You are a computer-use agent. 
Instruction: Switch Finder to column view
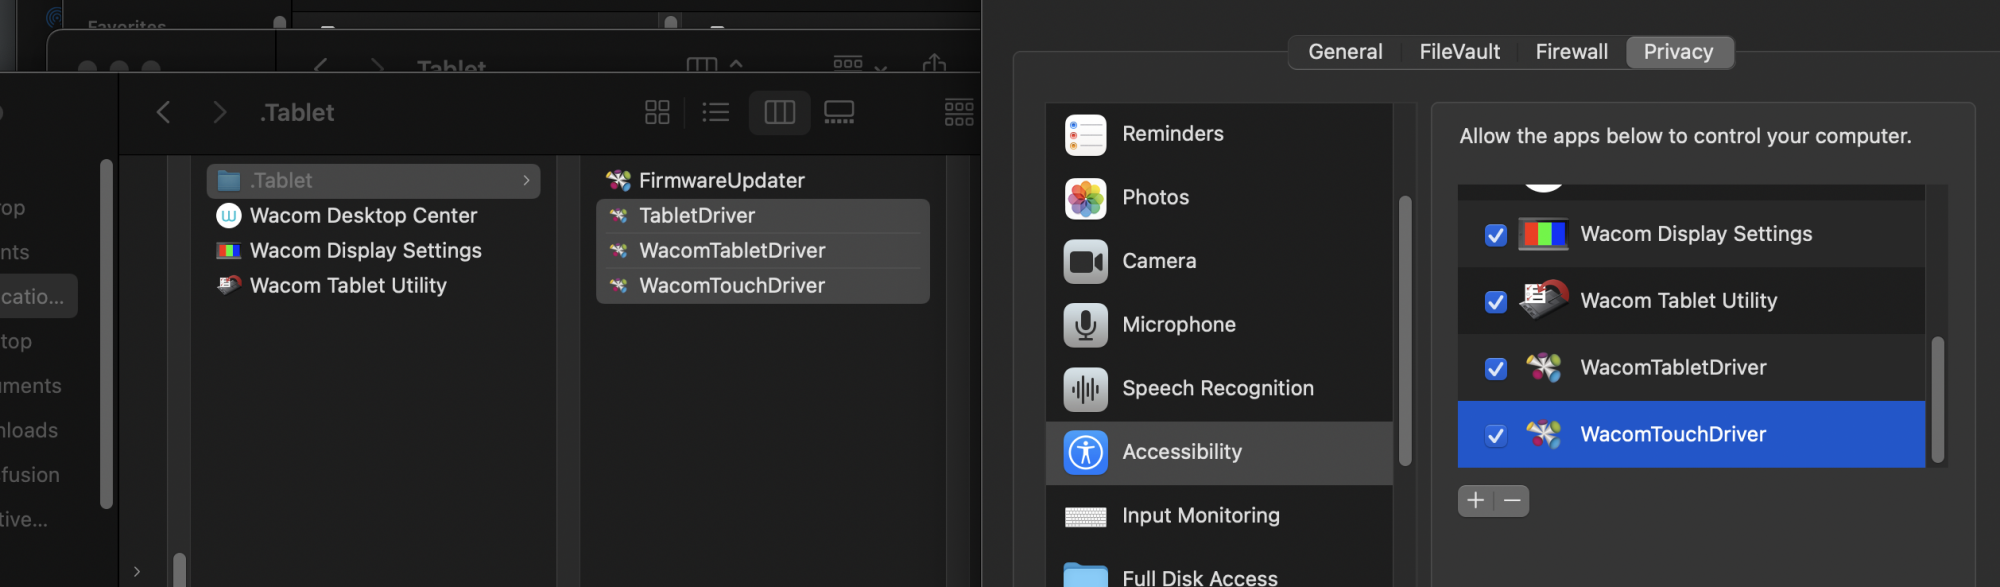779,112
